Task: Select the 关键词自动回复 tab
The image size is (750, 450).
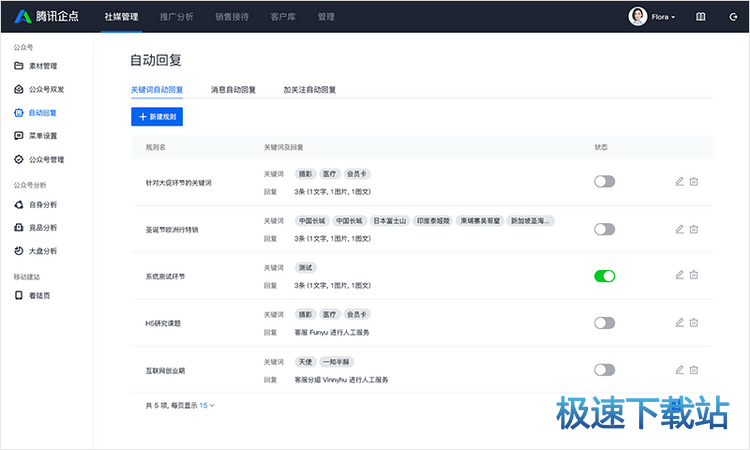Action: pos(157,90)
